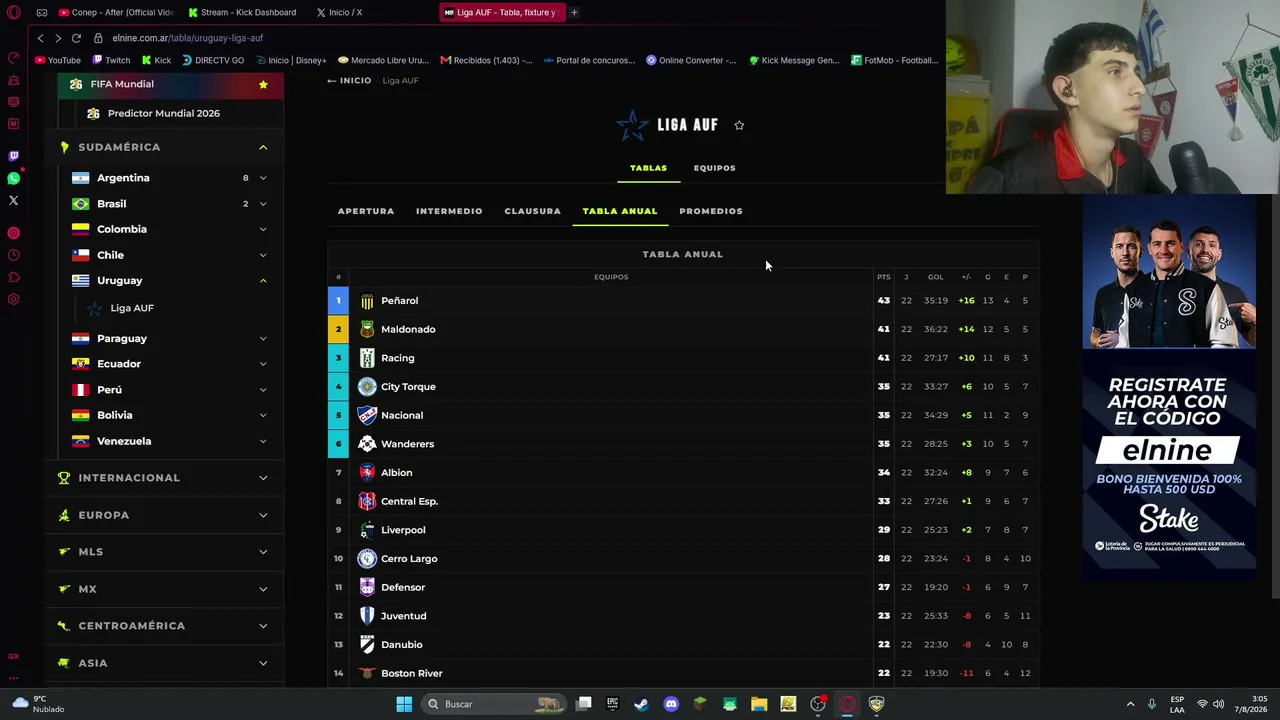Launch Epic Games from the taskbar
Image resolution: width=1280 pixels, height=720 pixels.
[612, 704]
